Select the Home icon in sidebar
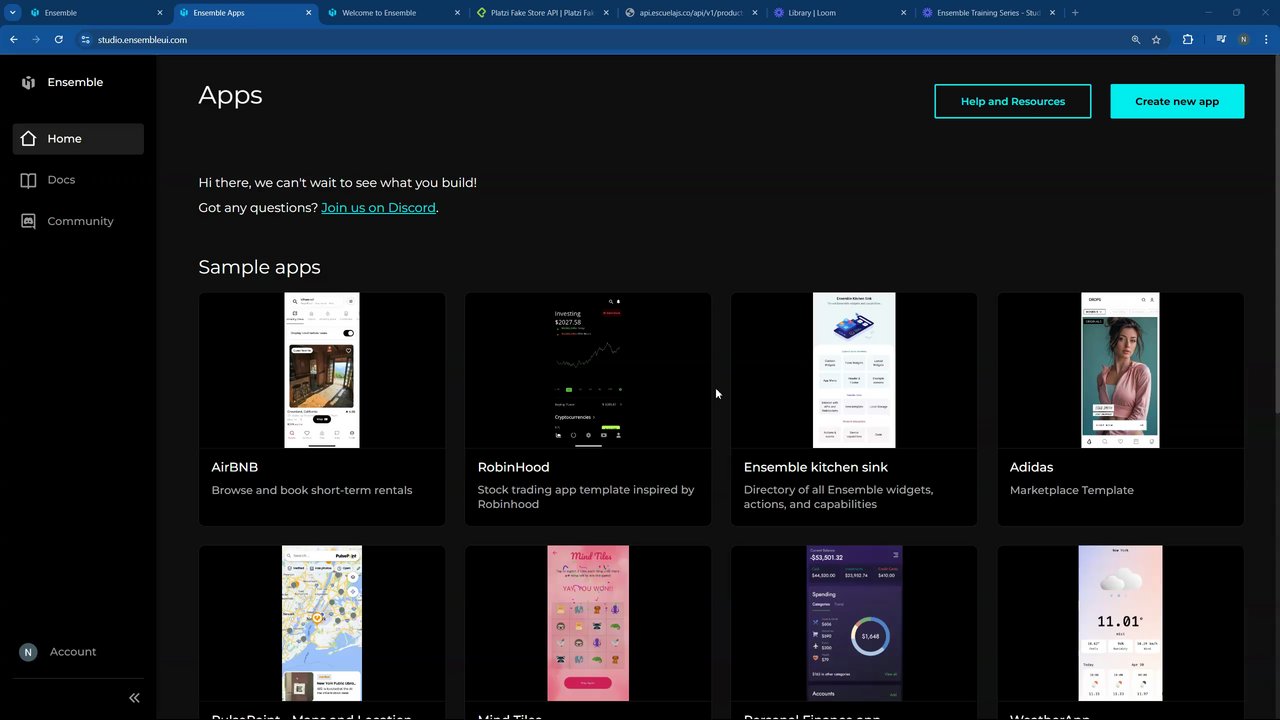 pyautogui.click(x=28, y=139)
